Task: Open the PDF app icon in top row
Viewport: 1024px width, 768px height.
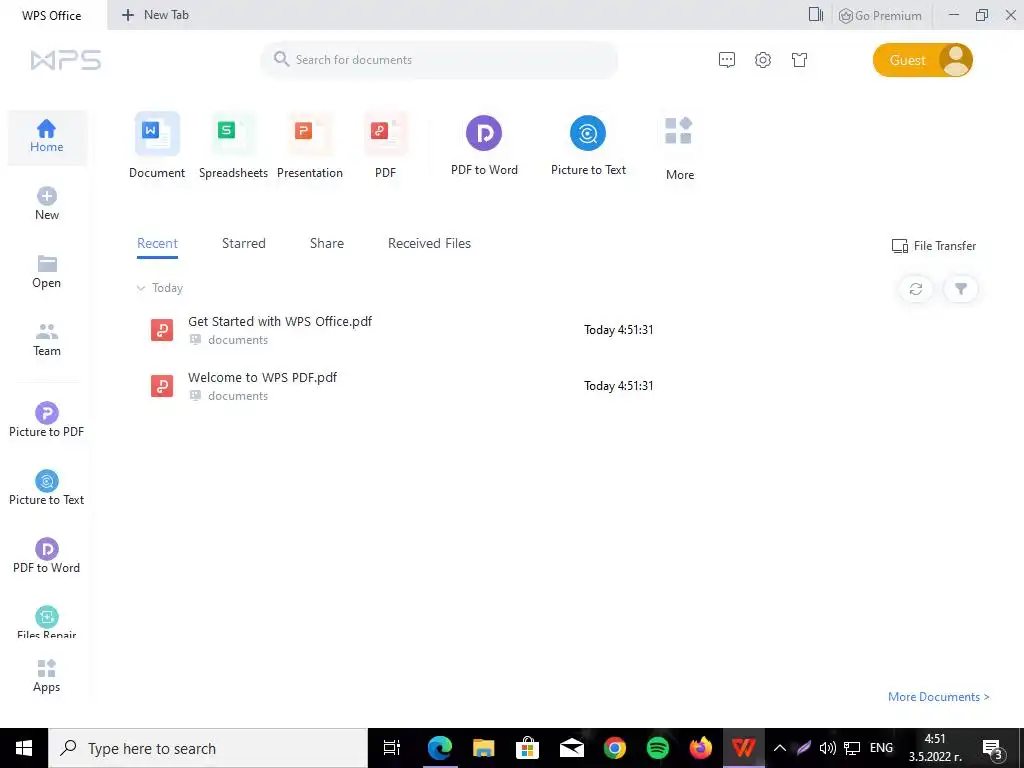Action: point(385,146)
